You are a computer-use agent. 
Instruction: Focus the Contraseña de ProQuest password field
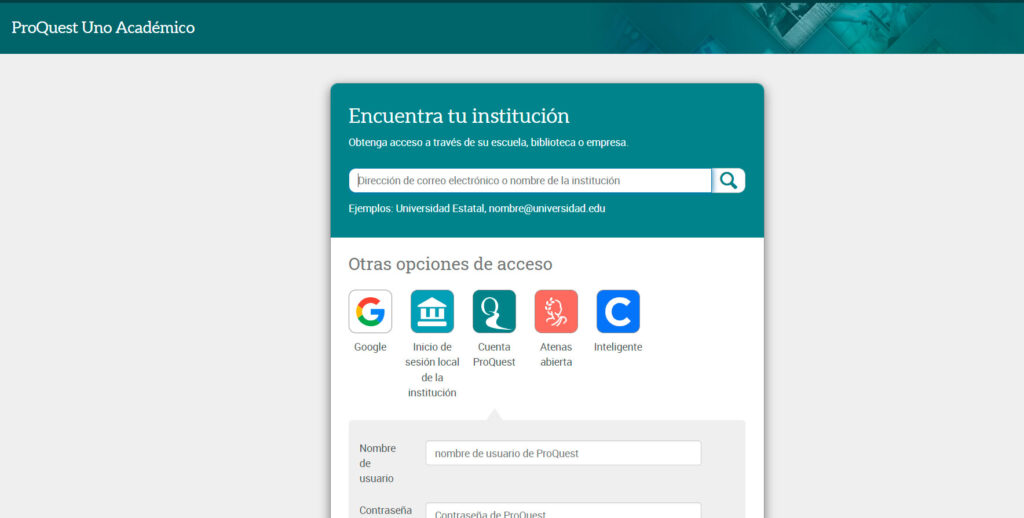564,511
